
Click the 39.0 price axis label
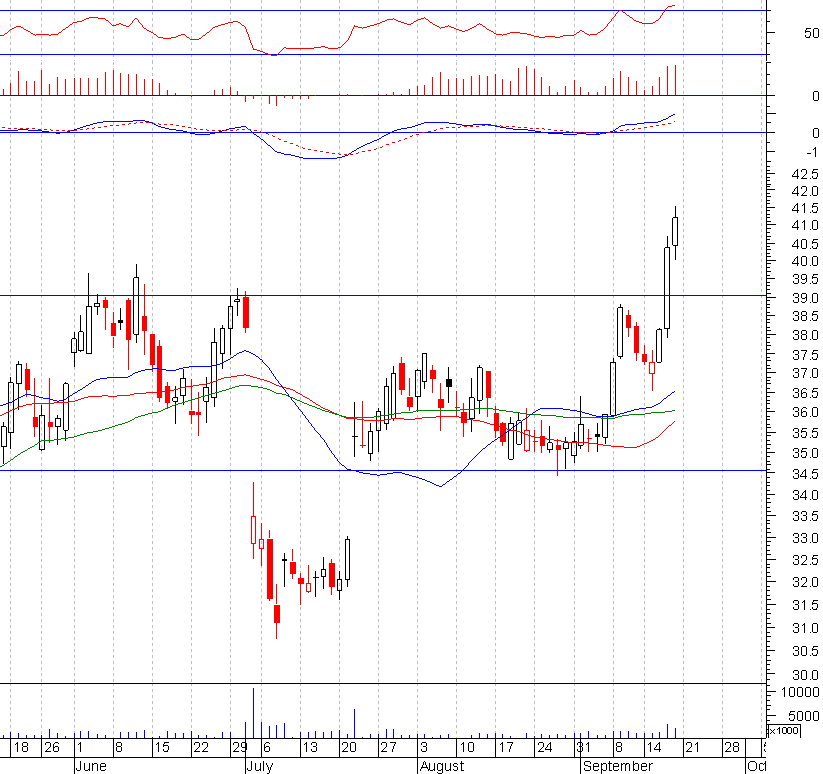(805, 298)
